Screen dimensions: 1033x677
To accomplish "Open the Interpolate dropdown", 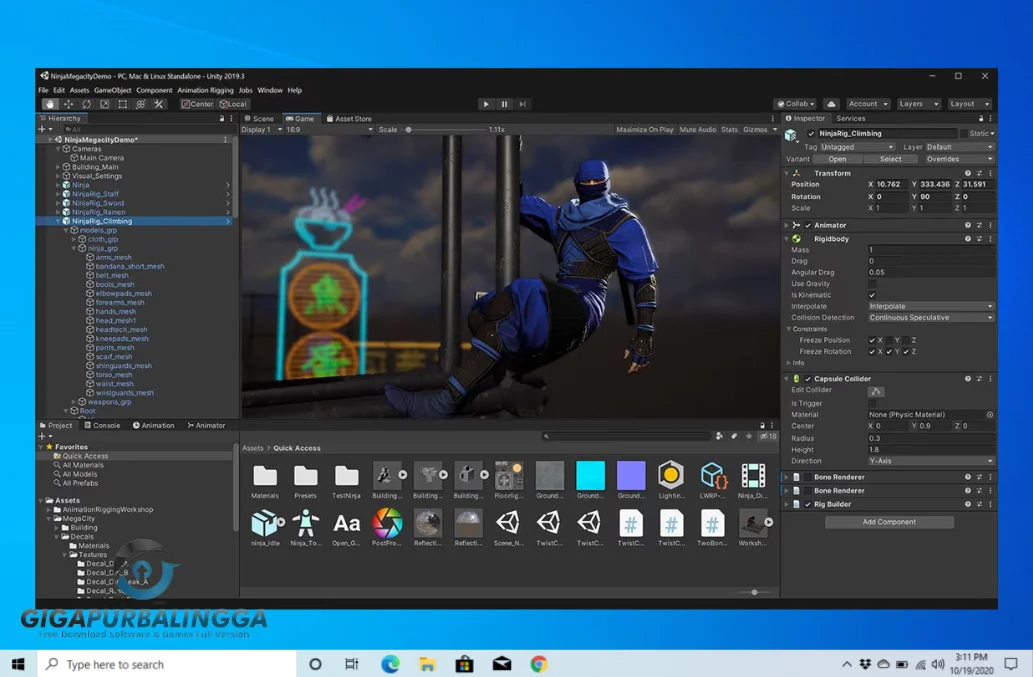I will coord(930,306).
